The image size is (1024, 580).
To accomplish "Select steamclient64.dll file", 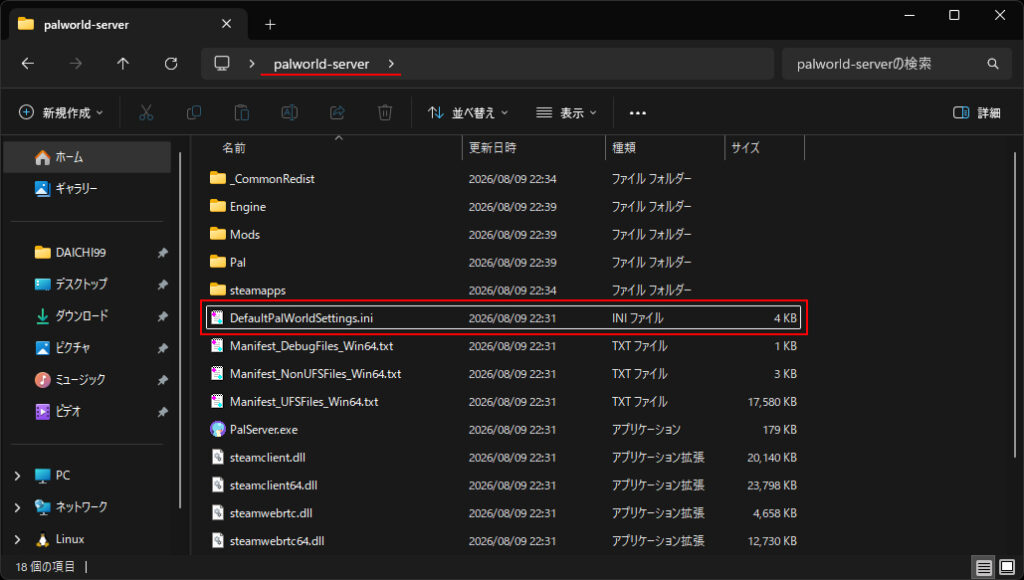I will (504, 485).
